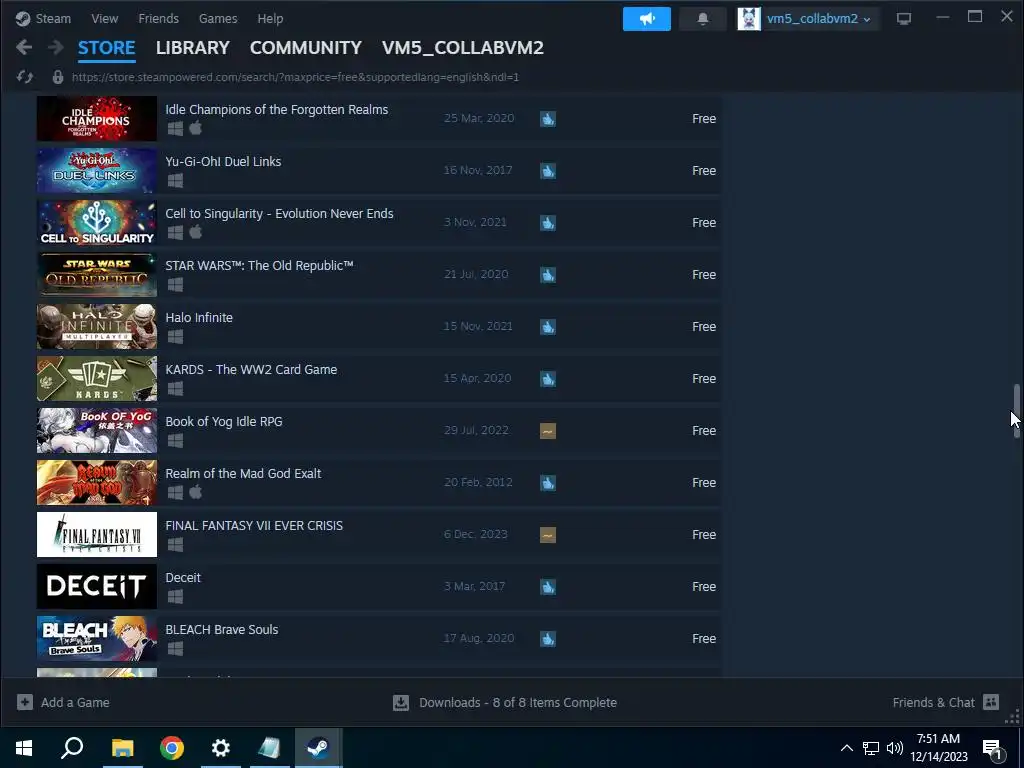Select the STORE tab
This screenshot has width=1024, height=768.
[106, 48]
